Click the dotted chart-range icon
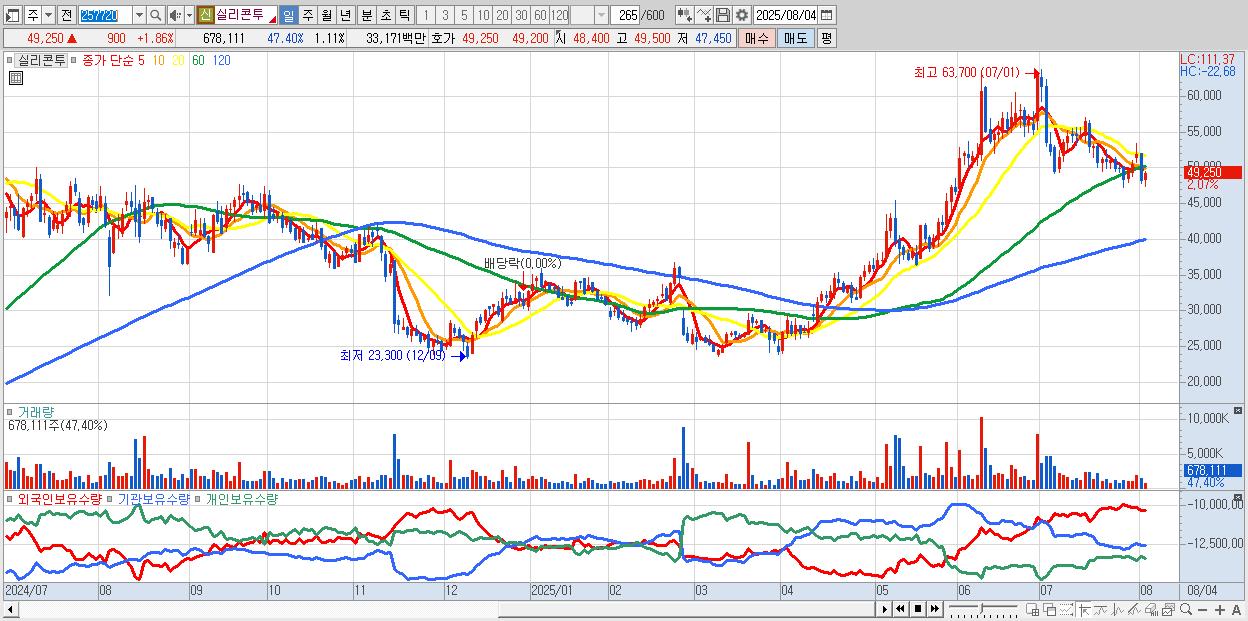The height and width of the screenshot is (621, 1248). pyautogui.click(x=1066, y=609)
